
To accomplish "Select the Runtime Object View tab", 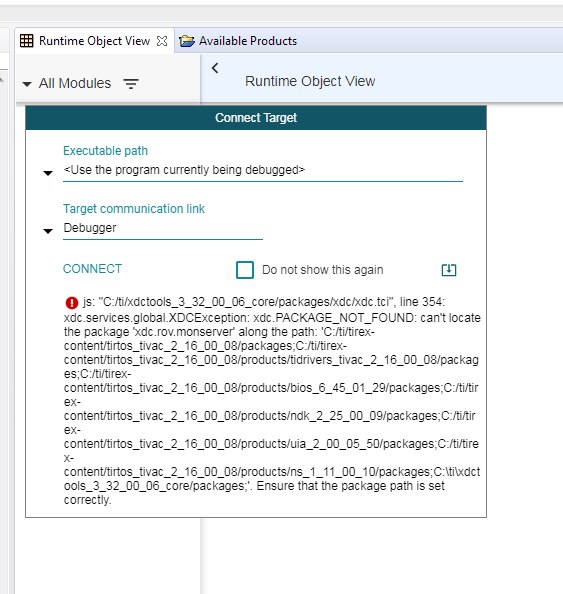I will coord(94,41).
